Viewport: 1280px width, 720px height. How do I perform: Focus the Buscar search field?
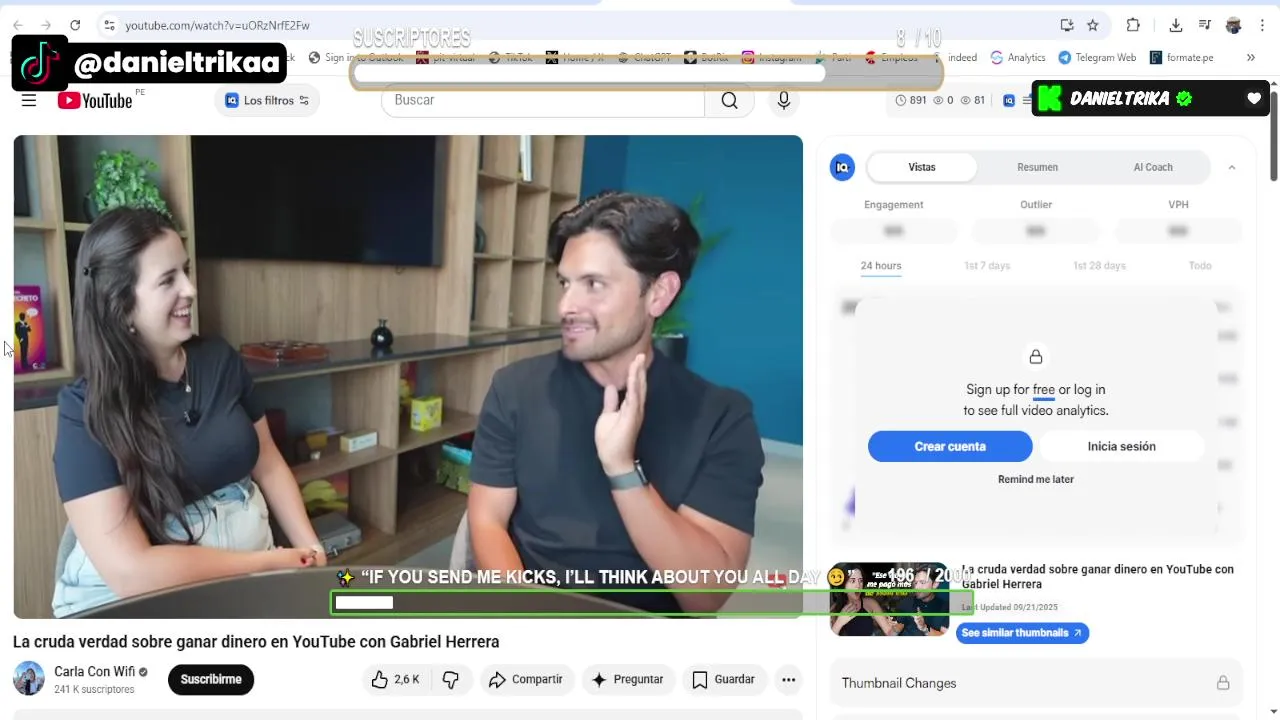543,100
